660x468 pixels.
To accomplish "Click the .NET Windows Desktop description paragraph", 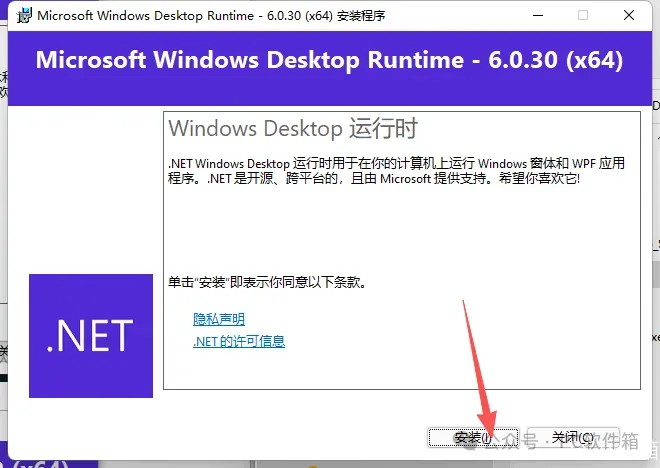I will click(x=396, y=170).
